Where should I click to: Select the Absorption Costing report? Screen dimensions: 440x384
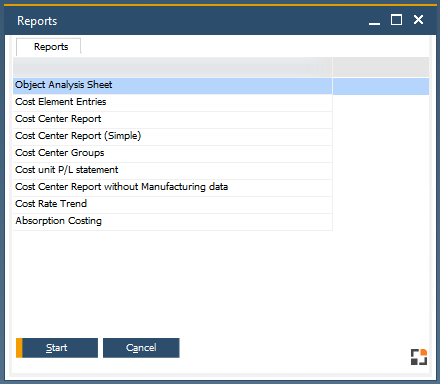(173, 221)
